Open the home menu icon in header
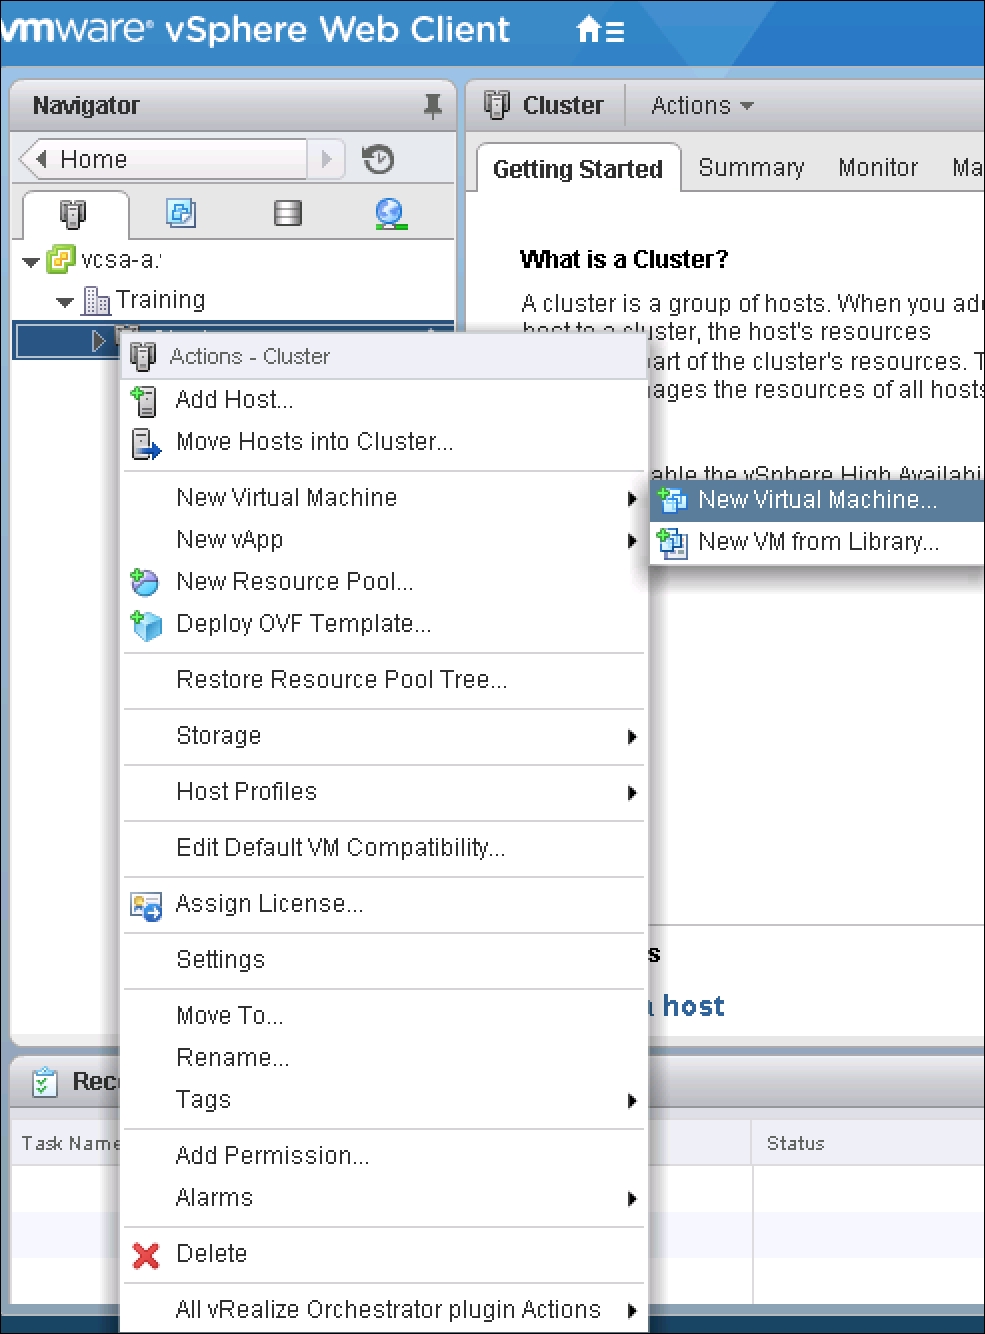This screenshot has width=985, height=1334. [x=600, y=30]
